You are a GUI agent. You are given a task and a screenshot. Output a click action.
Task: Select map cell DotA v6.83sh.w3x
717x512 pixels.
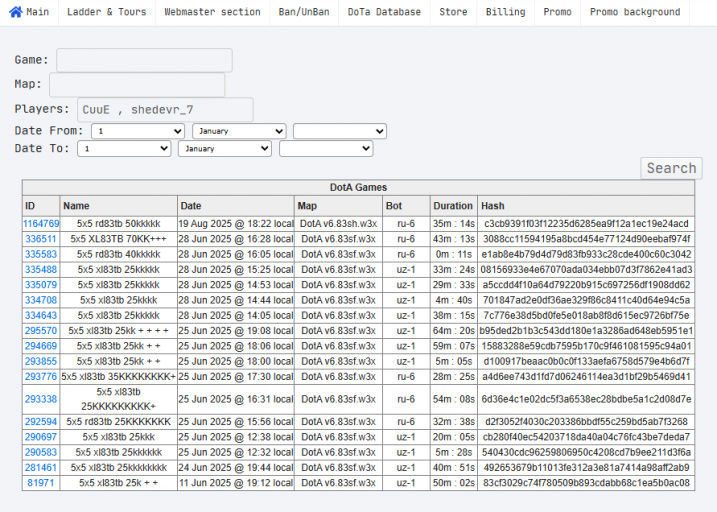(x=338, y=224)
